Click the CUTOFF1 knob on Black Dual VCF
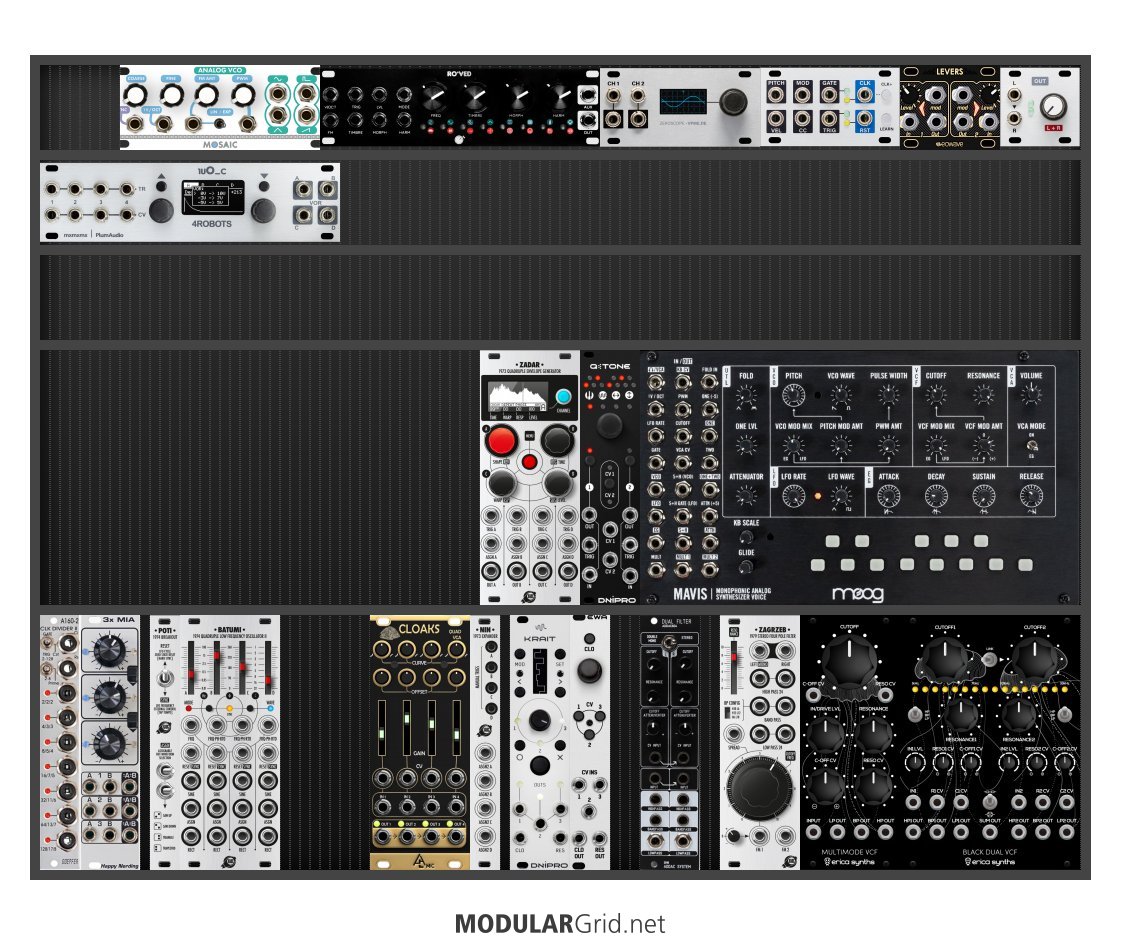The image size is (1121, 945). click(944, 659)
